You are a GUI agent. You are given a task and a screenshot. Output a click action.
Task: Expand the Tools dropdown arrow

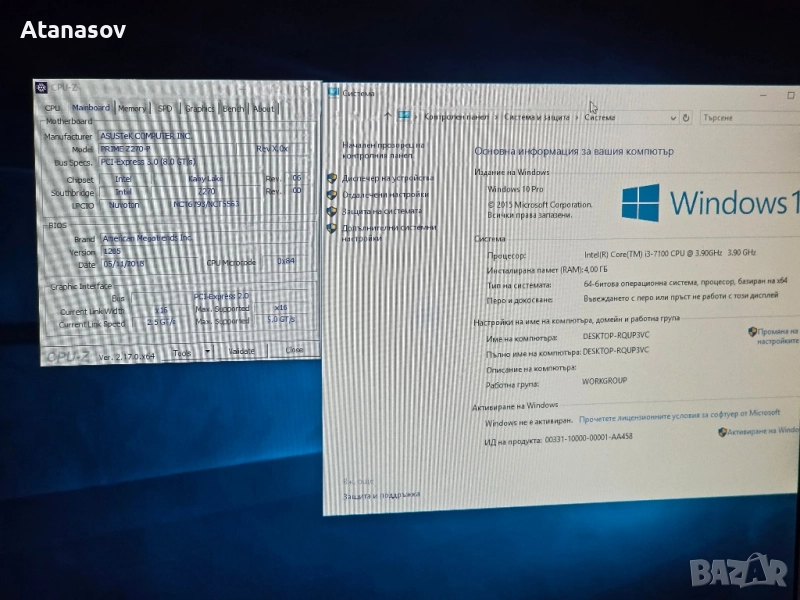[x=208, y=352]
